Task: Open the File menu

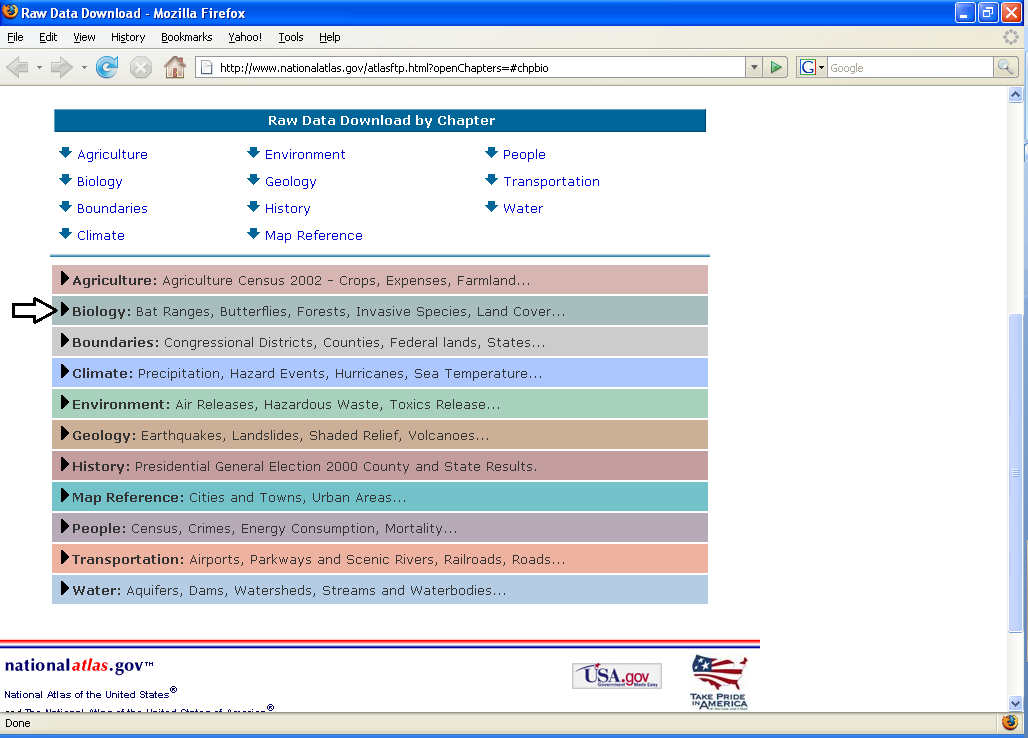Action: (15, 37)
